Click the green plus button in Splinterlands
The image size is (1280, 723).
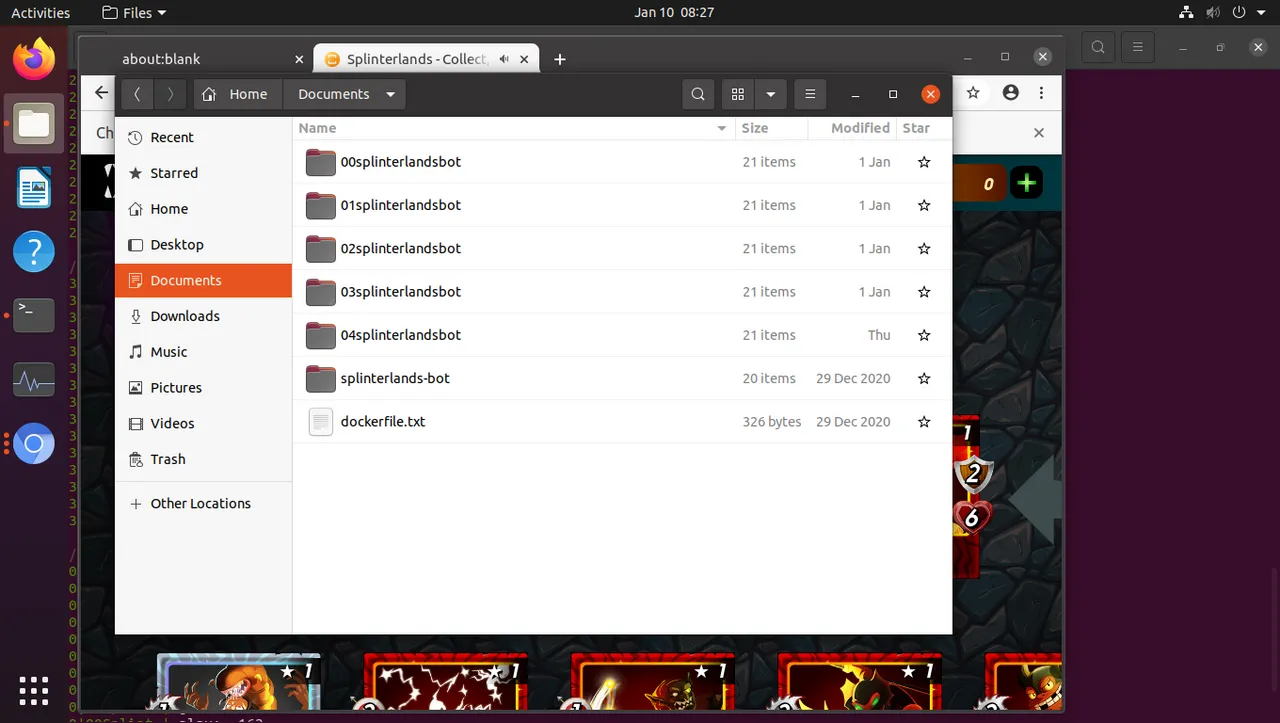point(1026,183)
